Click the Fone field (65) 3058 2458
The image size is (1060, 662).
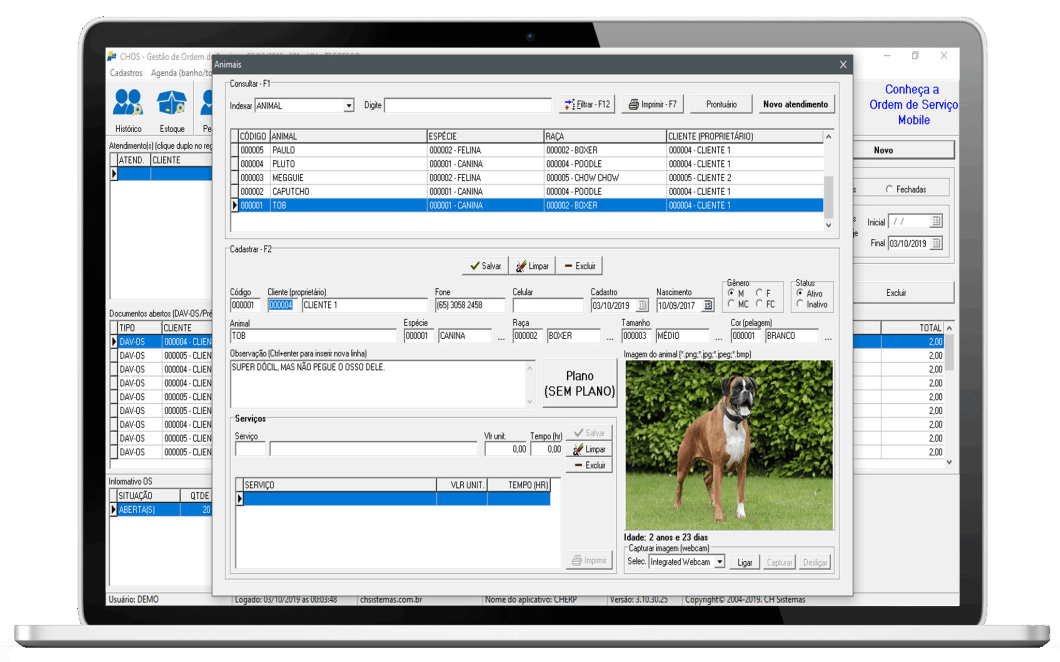(469, 306)
